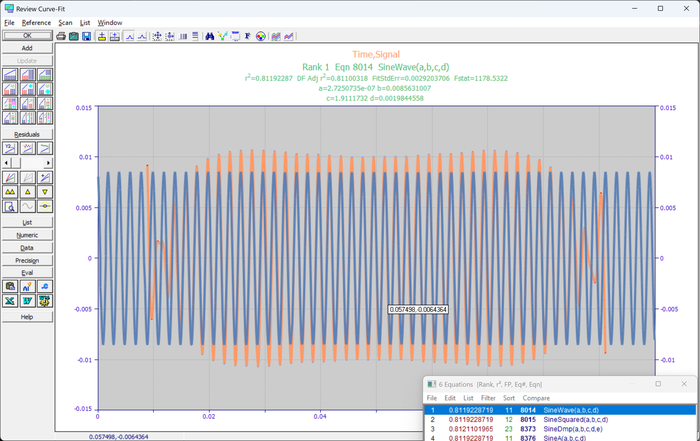The image size is (700, 441).
Task: Click the OK button
Action: pos(27,36)
